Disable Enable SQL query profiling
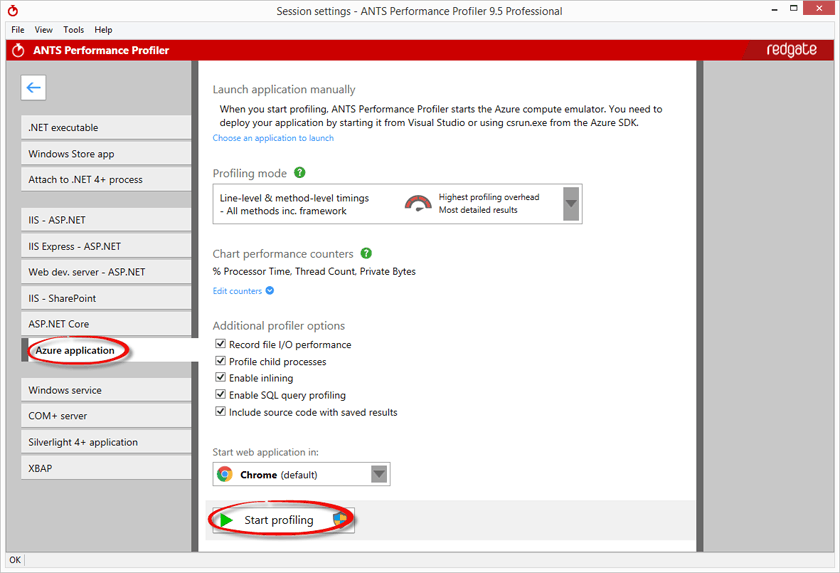Screen dimensions: 840x573 tap(220, 395)
